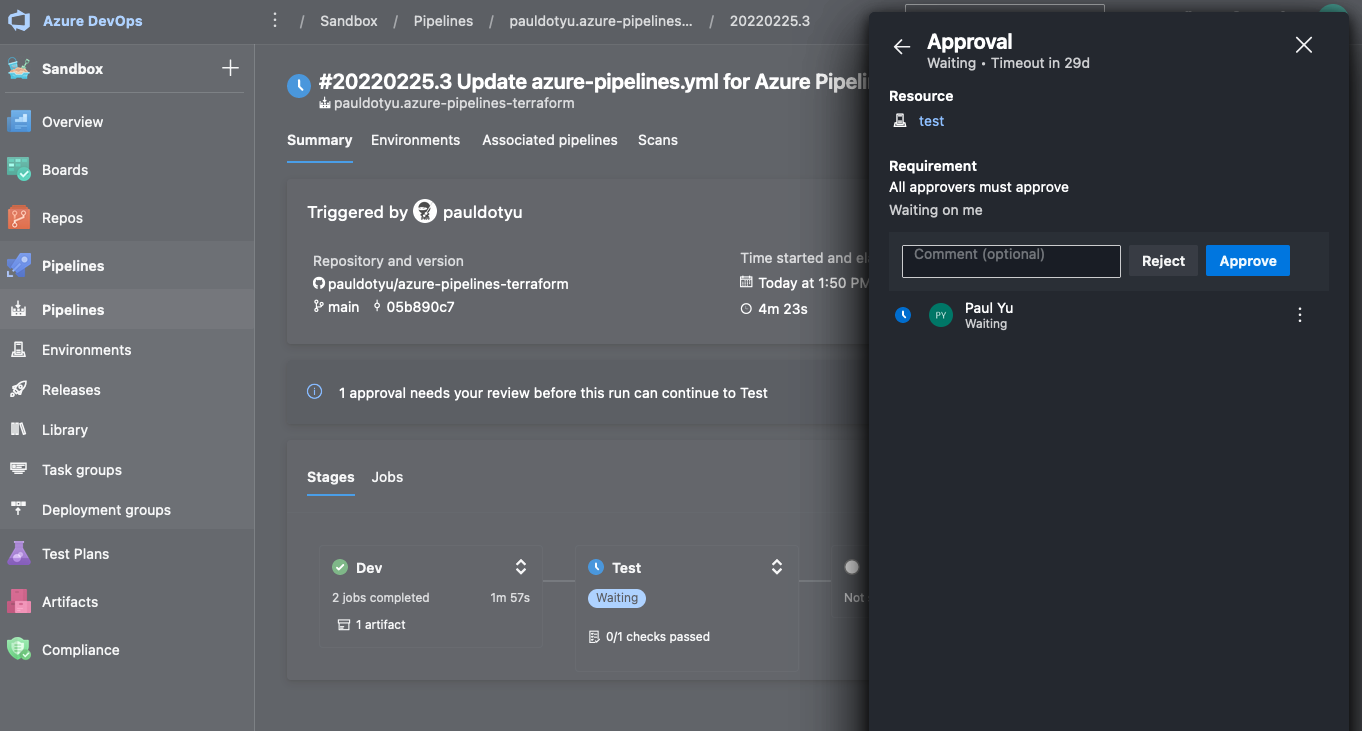Image resolution: width=1362 pixels, height=731 pixels.
Task: Open Artifacts from the sidebar
Action: (70, 602)
